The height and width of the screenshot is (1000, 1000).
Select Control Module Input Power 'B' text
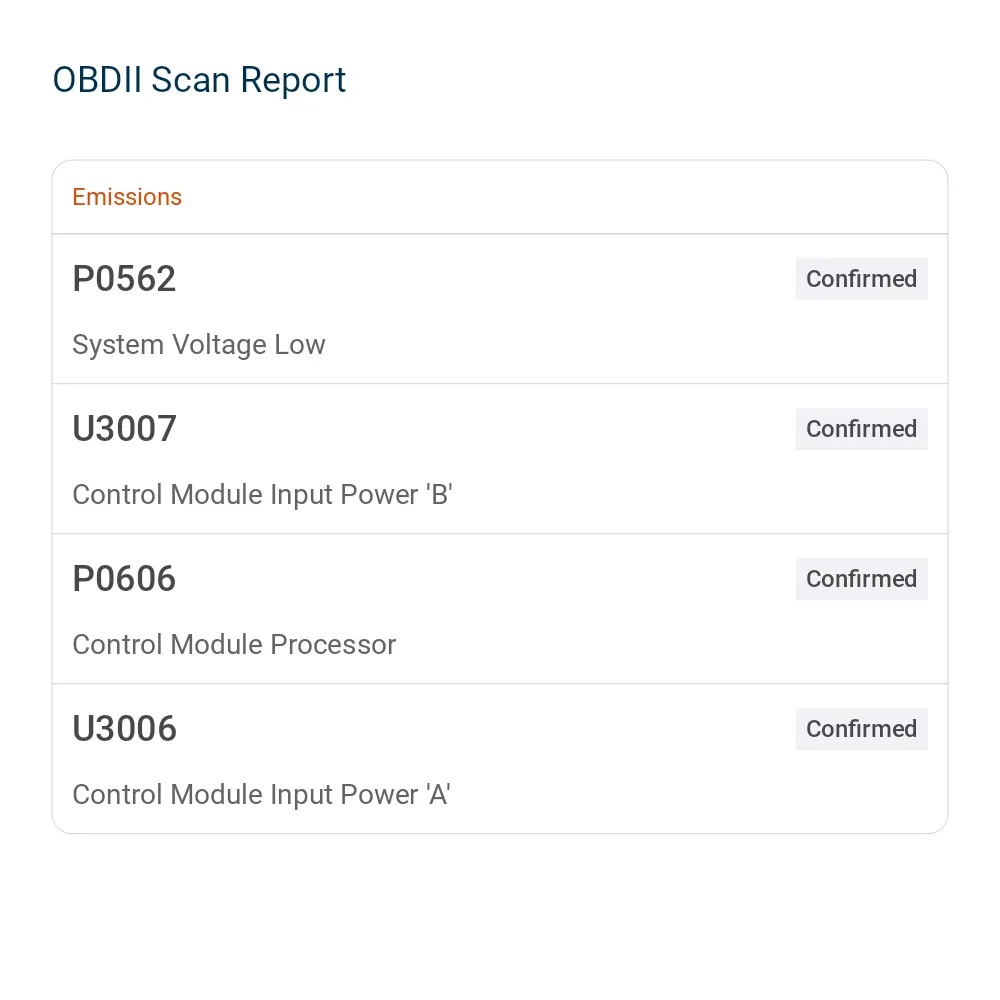coord(262,495)
